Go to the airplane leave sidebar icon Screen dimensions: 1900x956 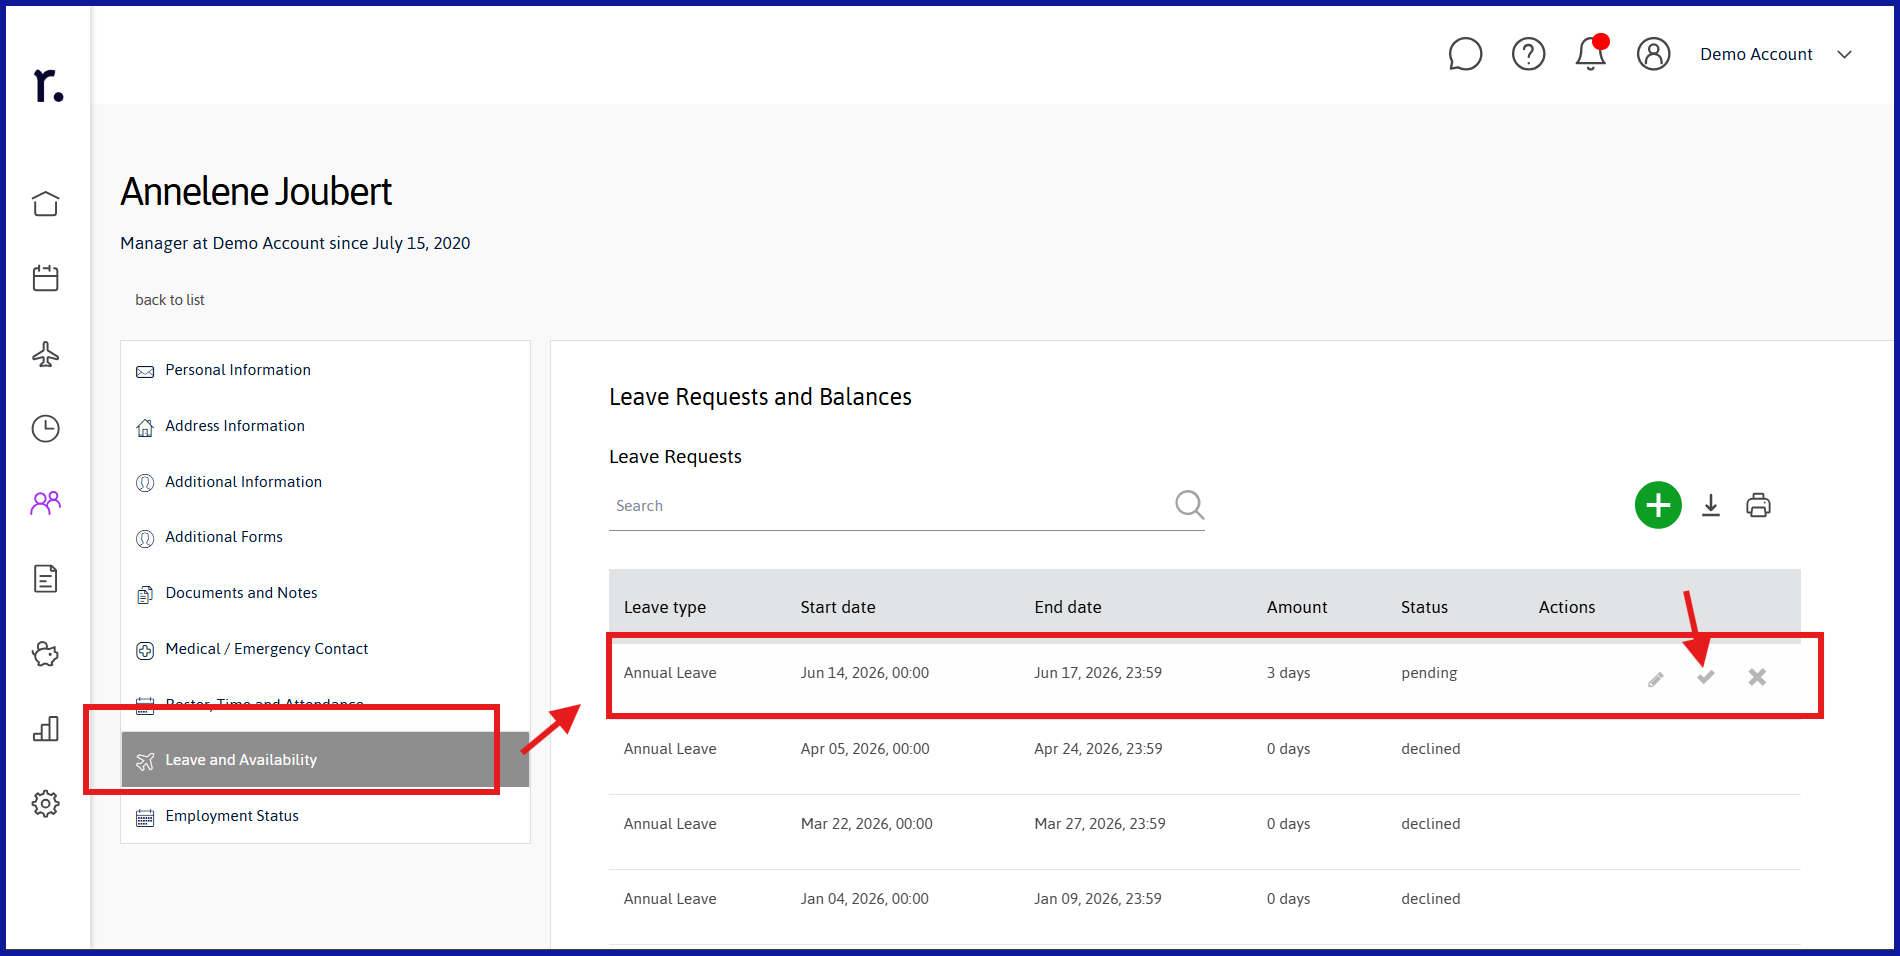(x=46, y=354)
